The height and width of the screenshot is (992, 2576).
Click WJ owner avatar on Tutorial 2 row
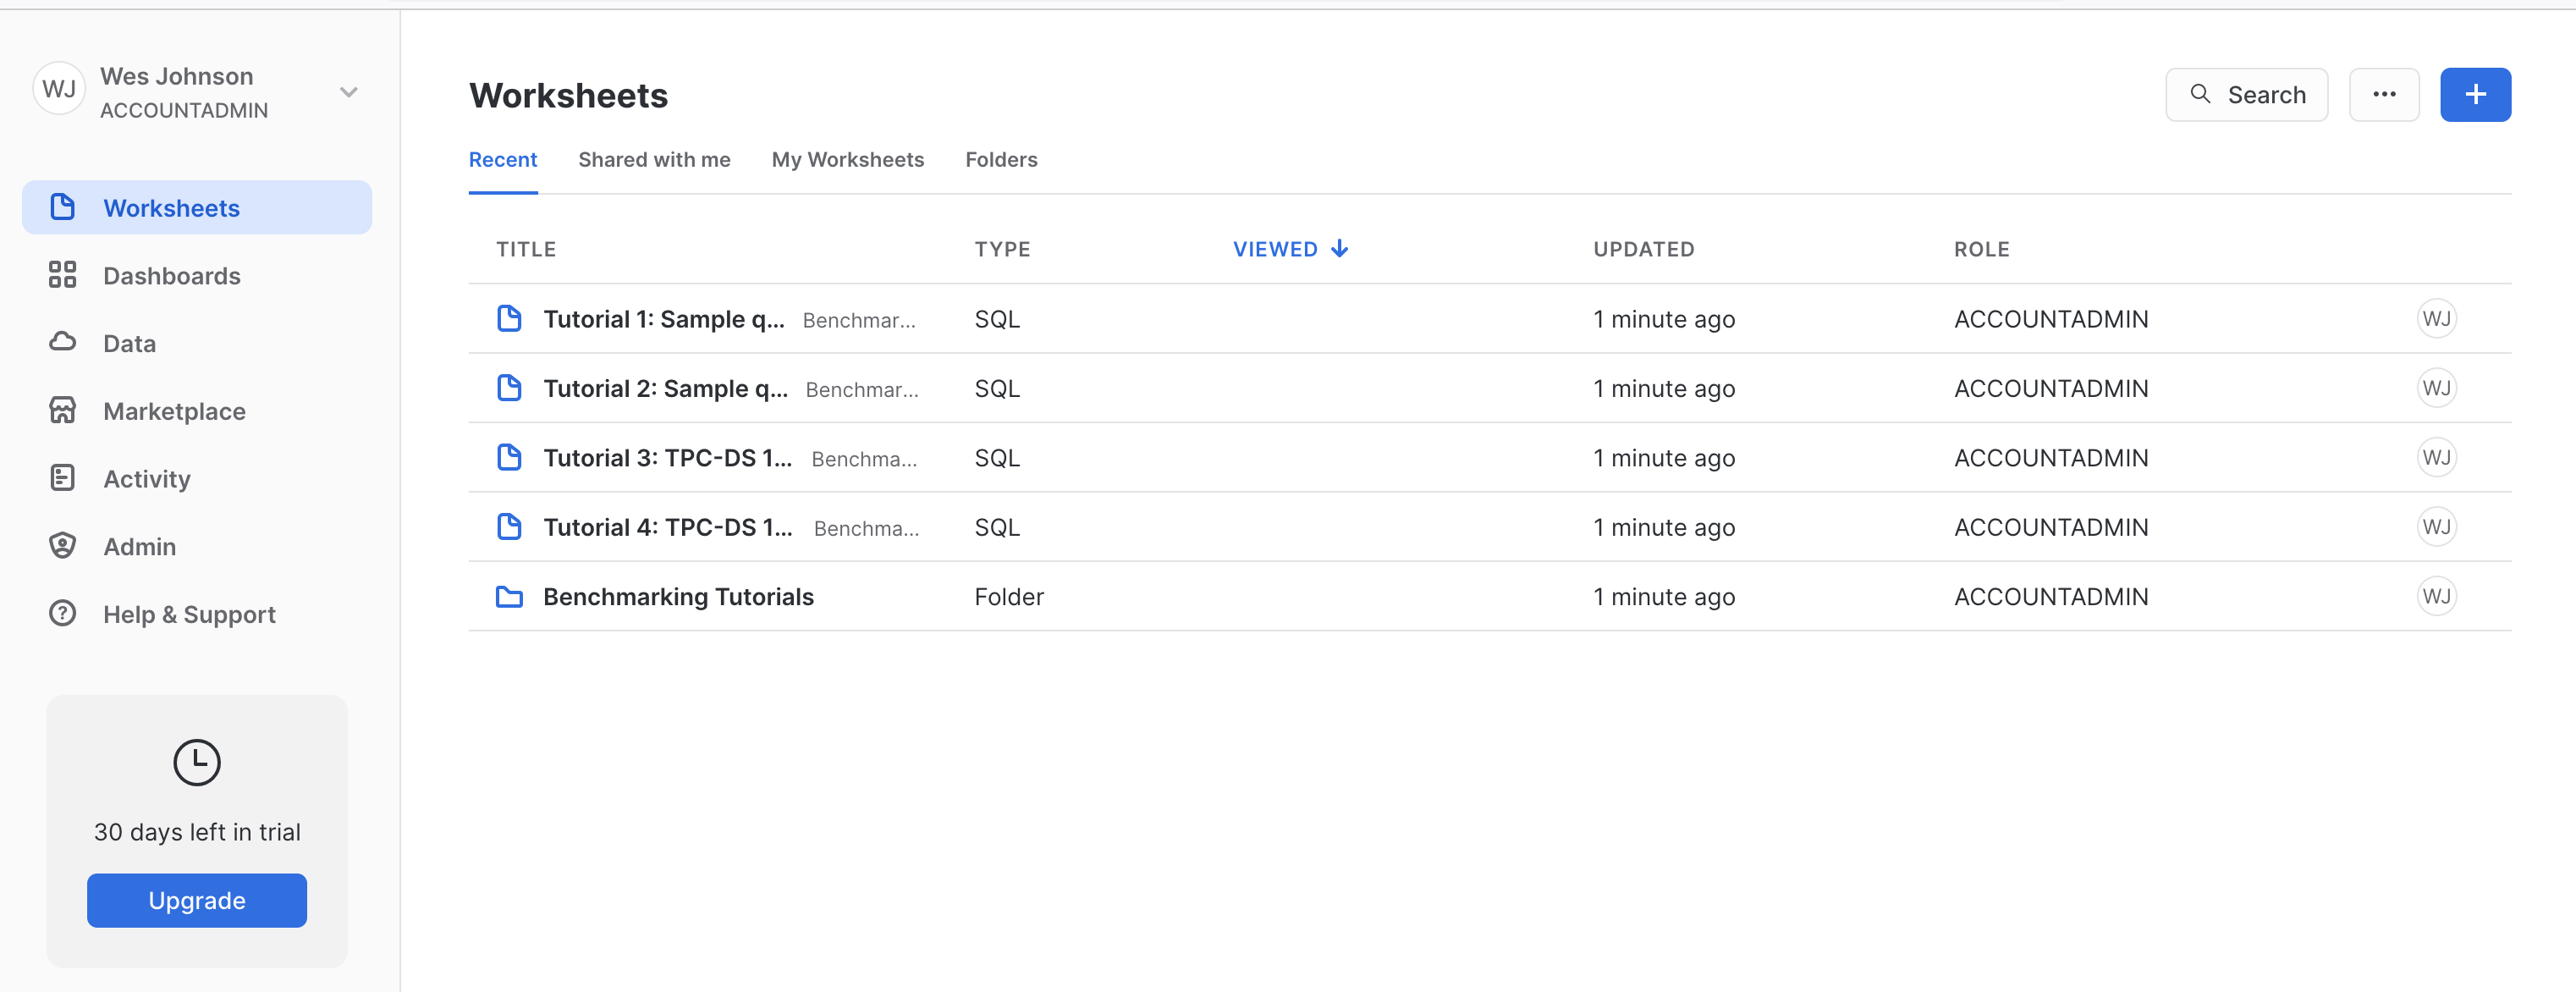coord(2436,387)
